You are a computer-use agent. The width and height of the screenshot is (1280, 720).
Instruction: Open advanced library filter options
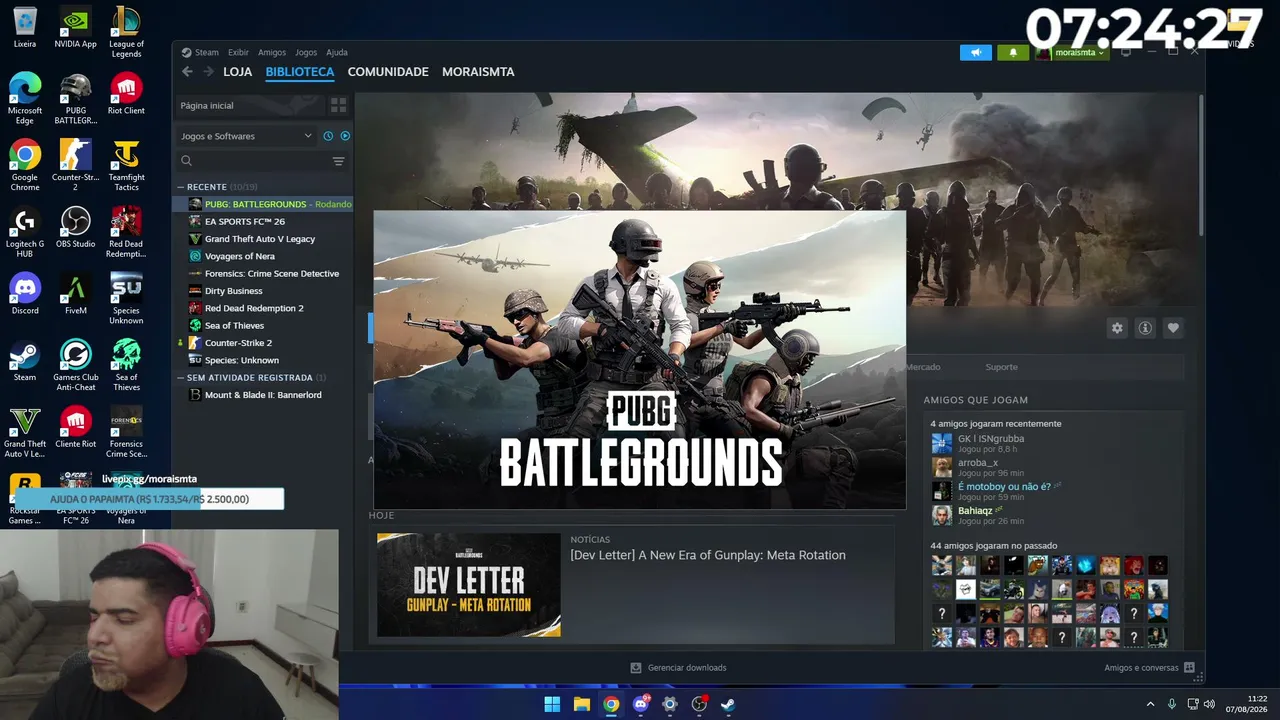[338, 161]
